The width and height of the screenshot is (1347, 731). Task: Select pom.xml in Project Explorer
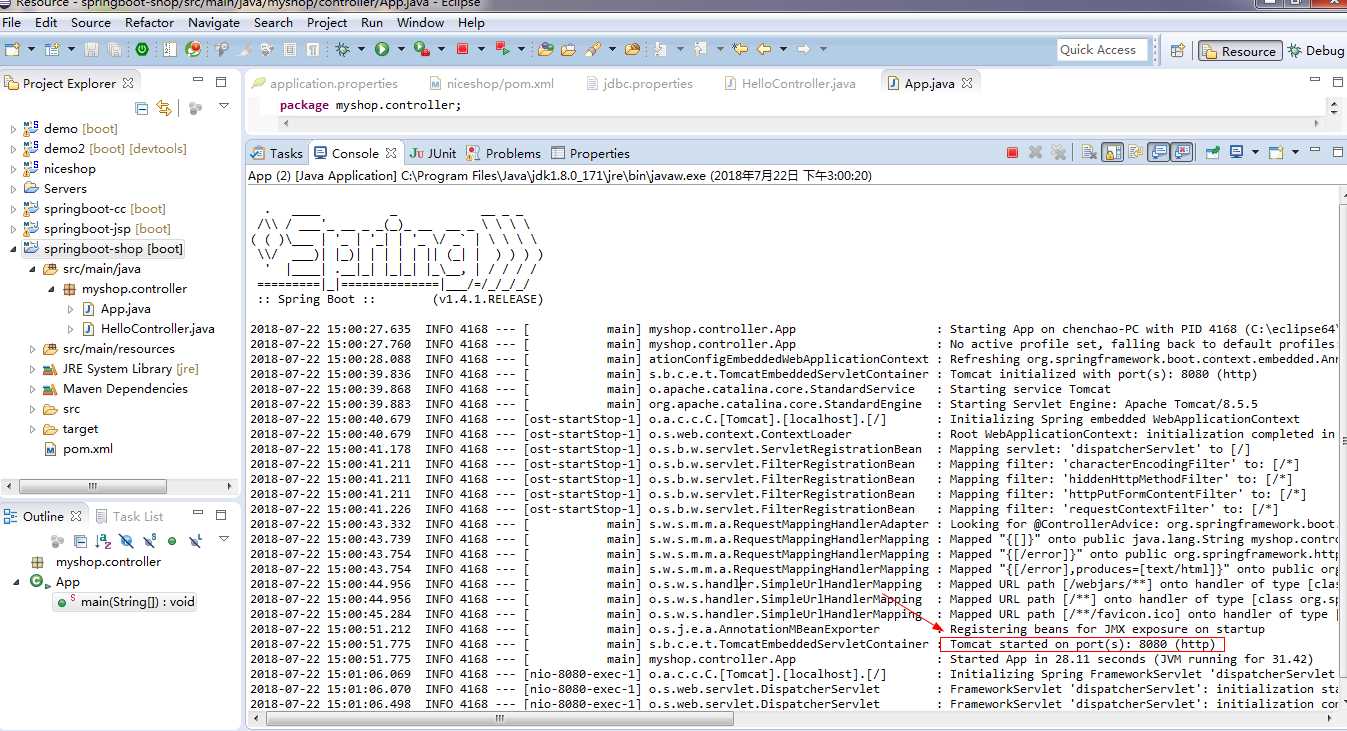[x=78, y=449]
